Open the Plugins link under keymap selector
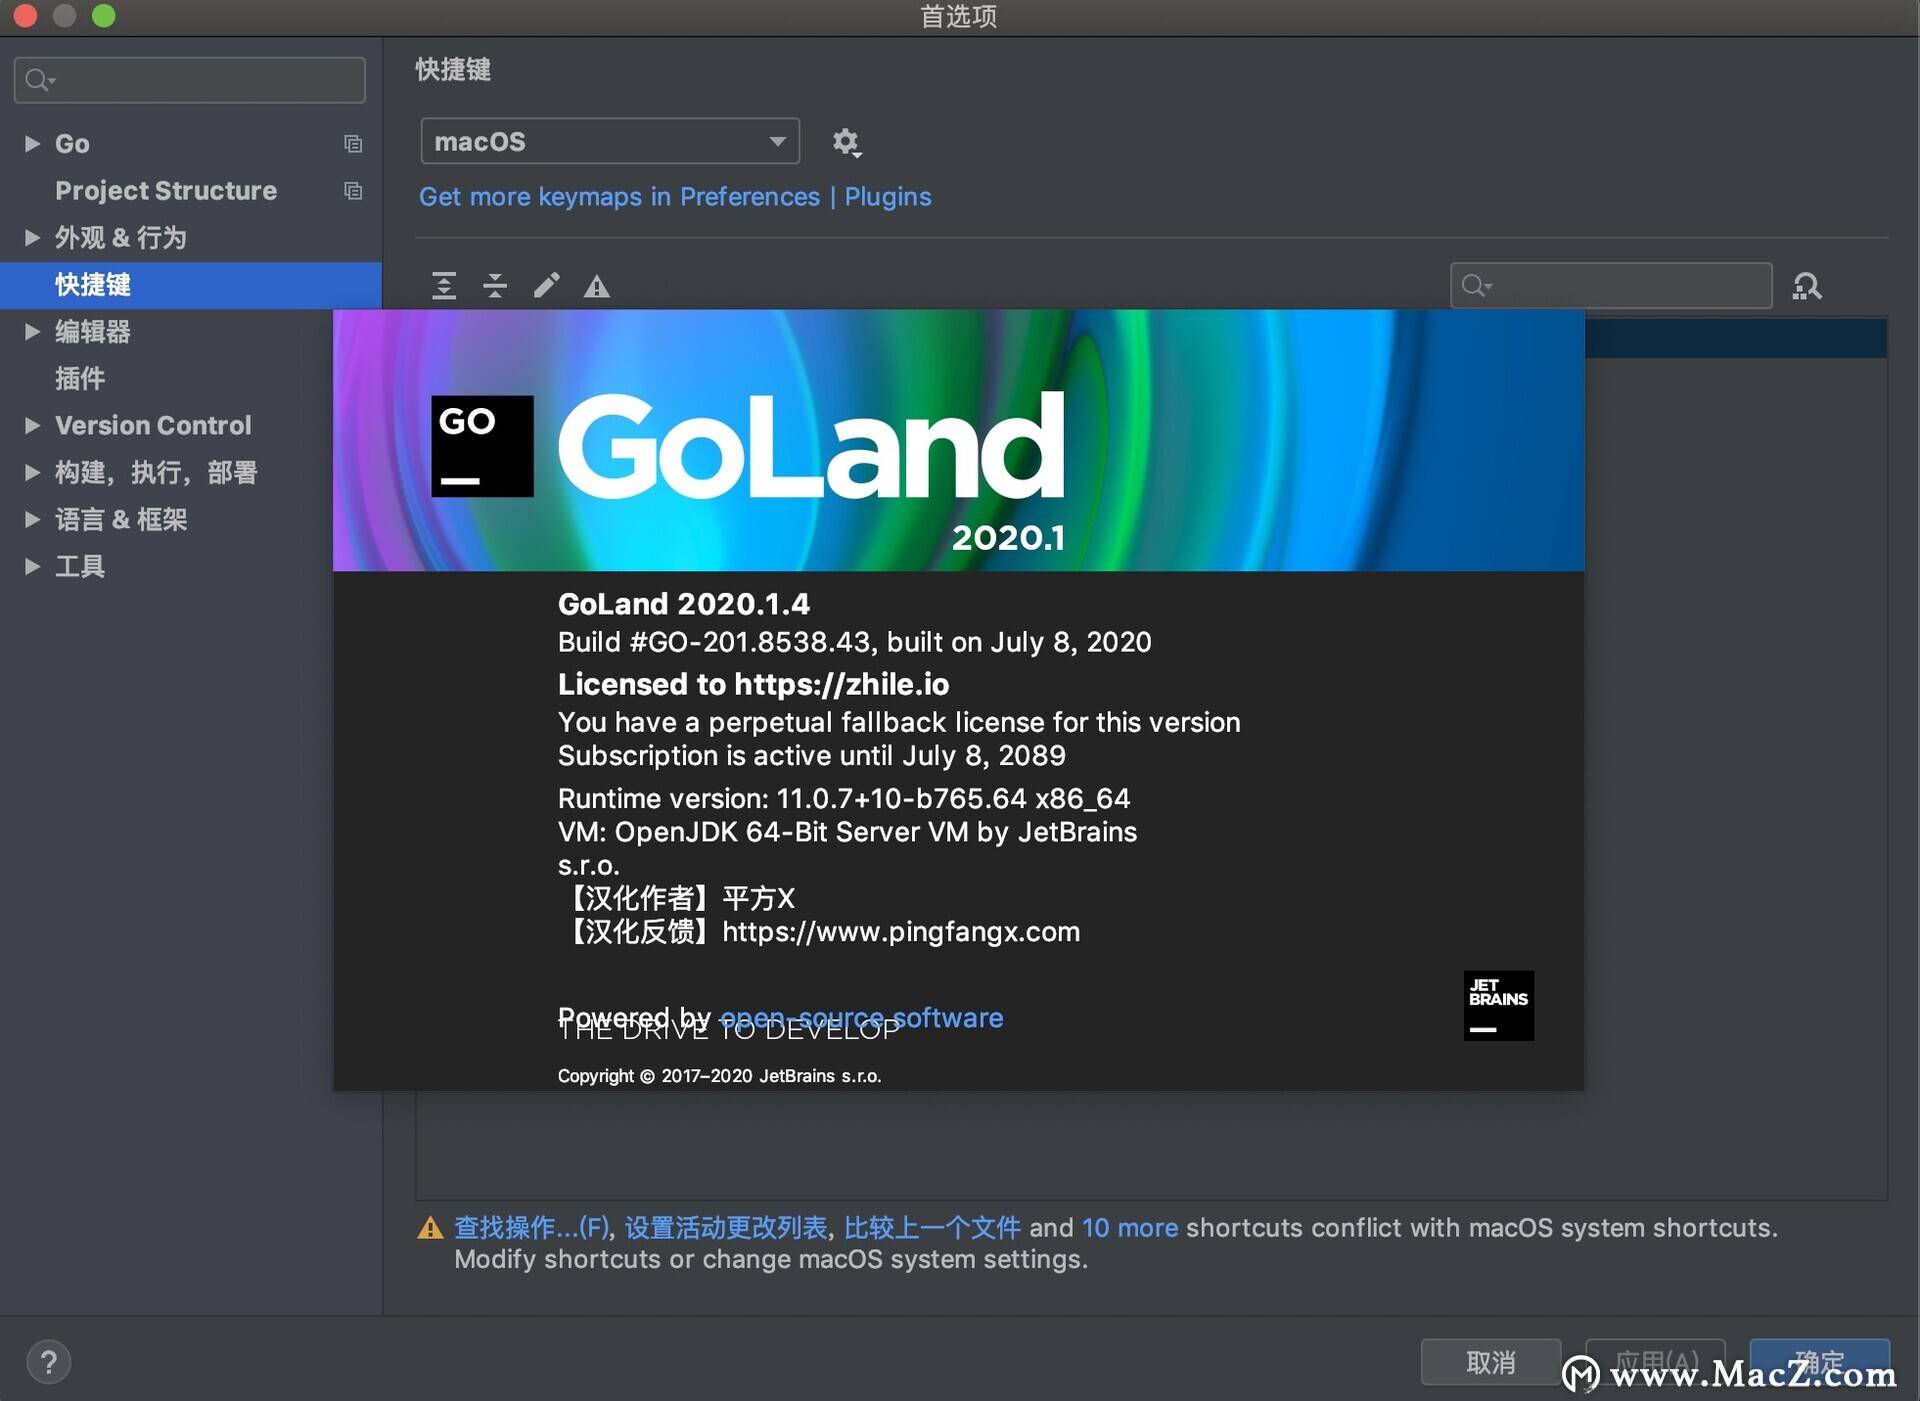Image resolution: width=1920 pixels, height=1401 pixels. tap(887, 197)
